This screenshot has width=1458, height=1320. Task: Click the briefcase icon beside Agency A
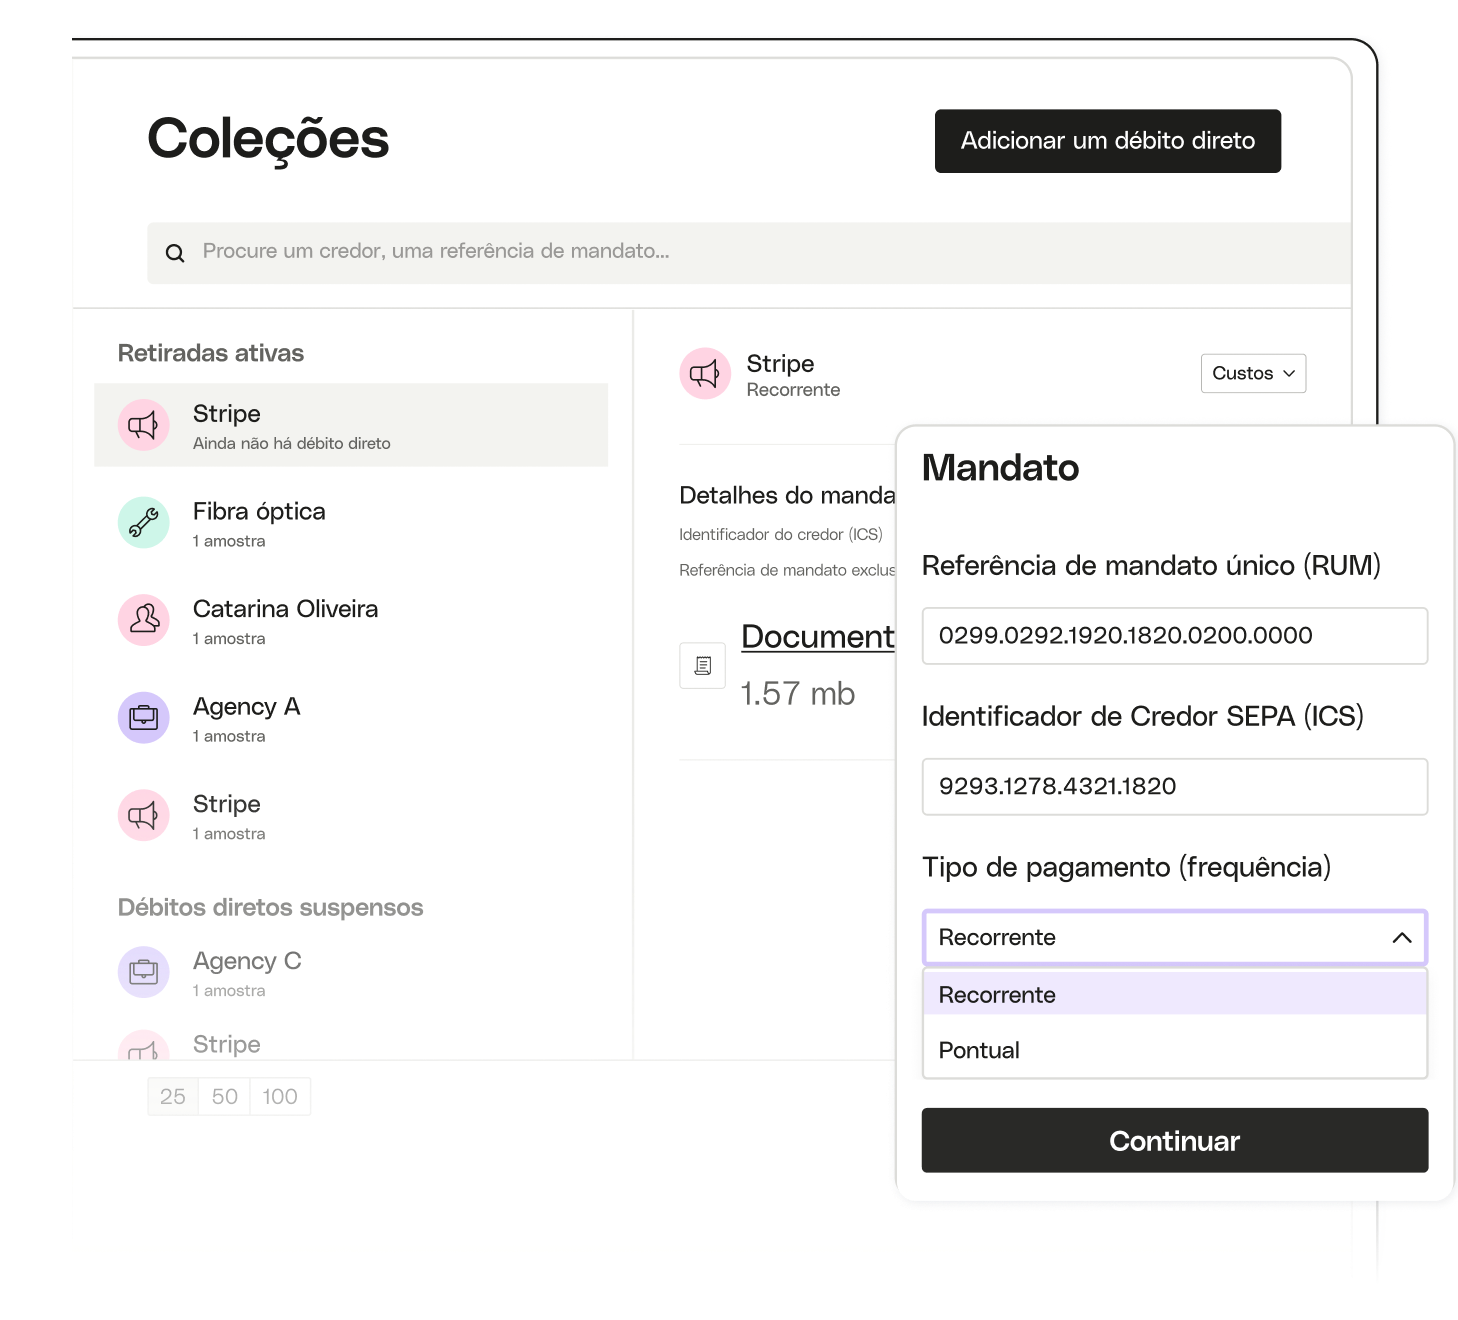click(143, 717)
